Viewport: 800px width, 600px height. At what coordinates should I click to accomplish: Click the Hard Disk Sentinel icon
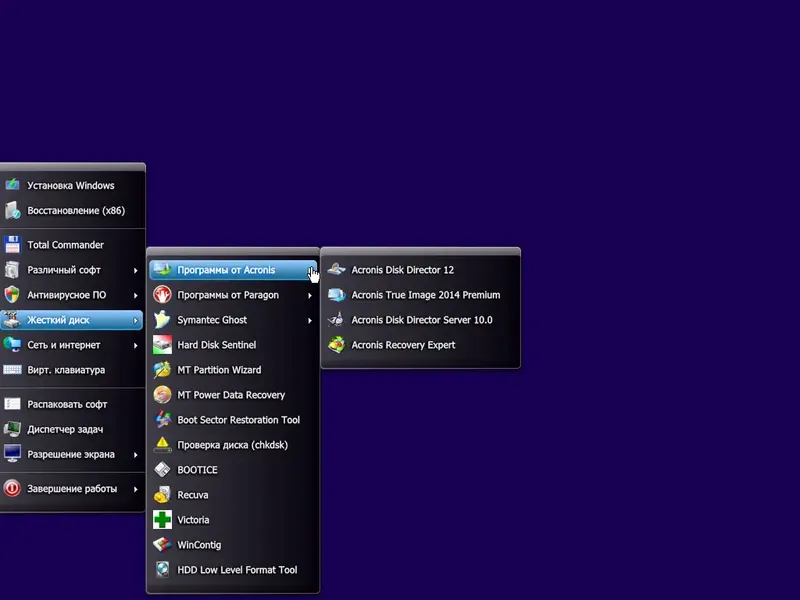pyautogui.click(x=162, y=345)
